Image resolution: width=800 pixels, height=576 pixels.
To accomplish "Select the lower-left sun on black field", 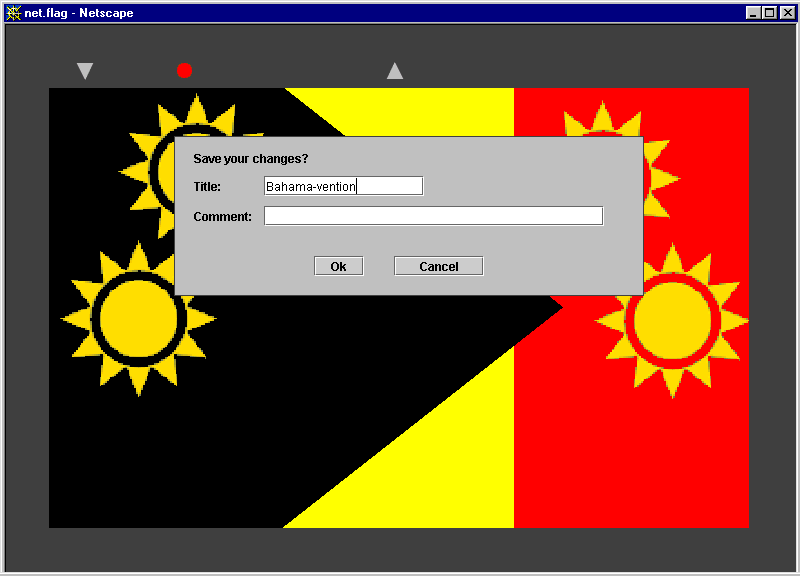I will coord(138,319).
